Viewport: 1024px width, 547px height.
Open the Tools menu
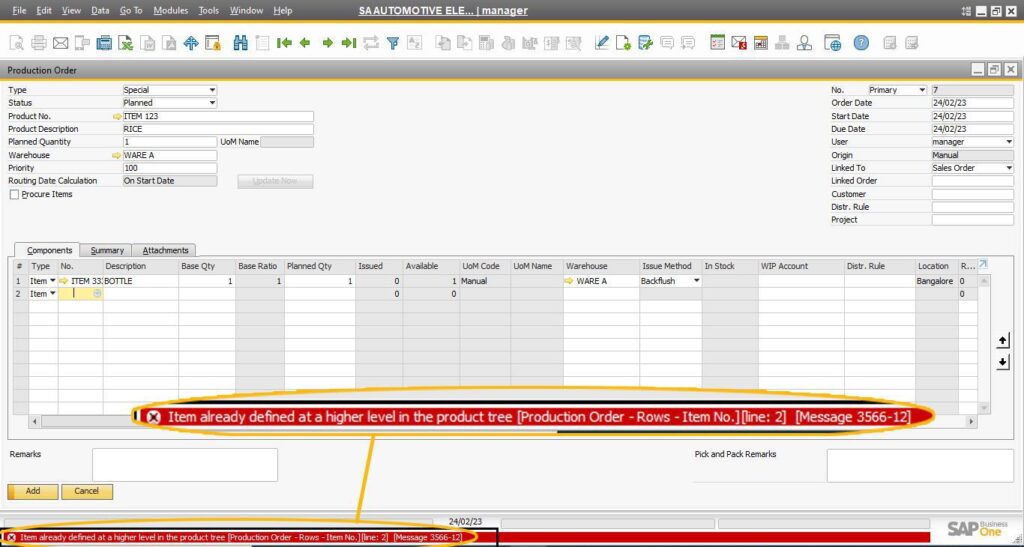pos(208,10)
